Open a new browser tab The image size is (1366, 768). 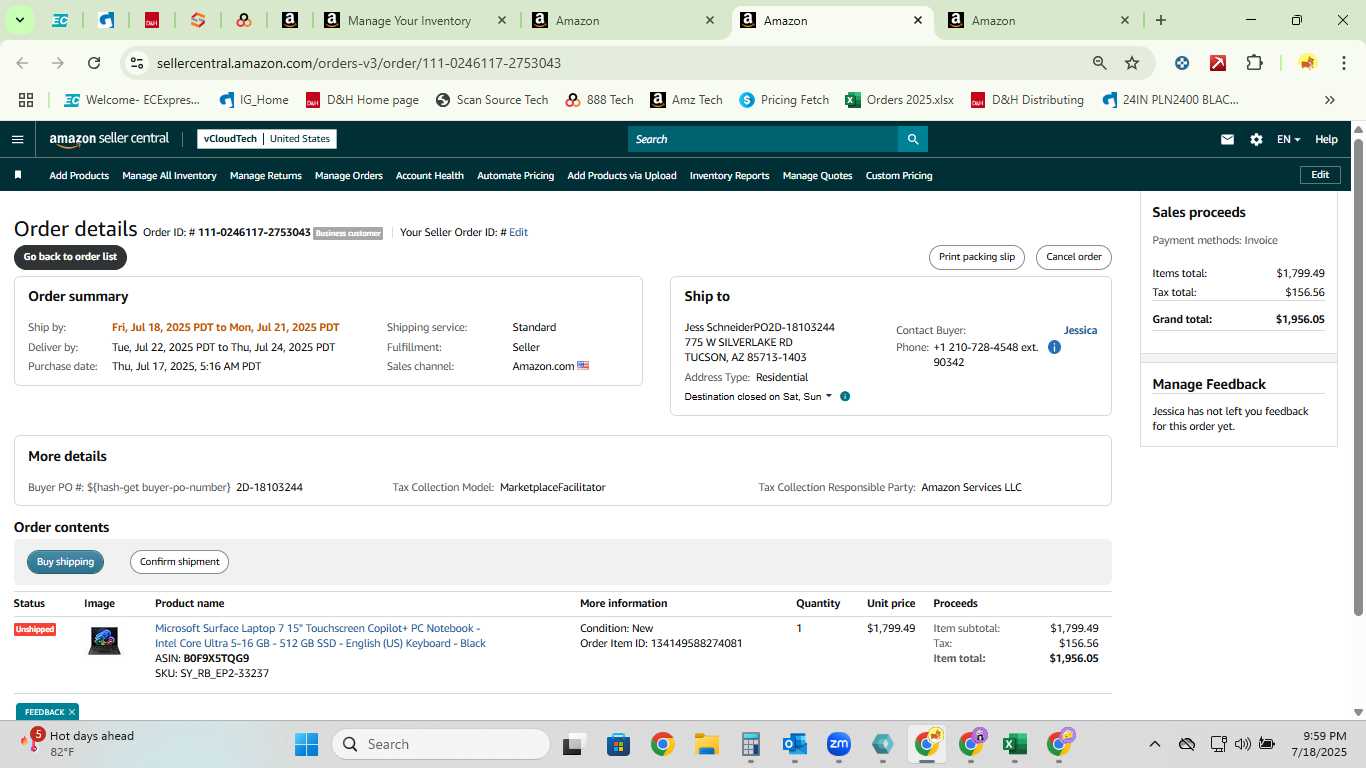[1160, 20]
